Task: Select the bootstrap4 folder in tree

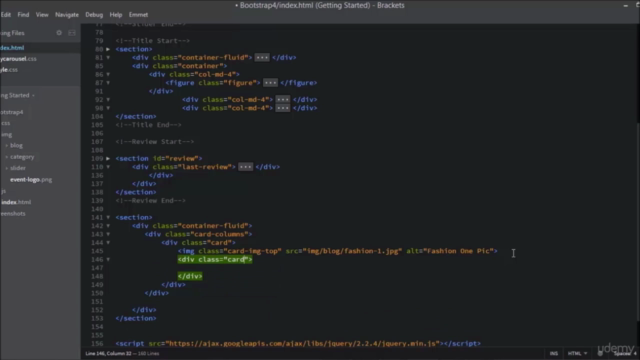Action: coord(12,112)
